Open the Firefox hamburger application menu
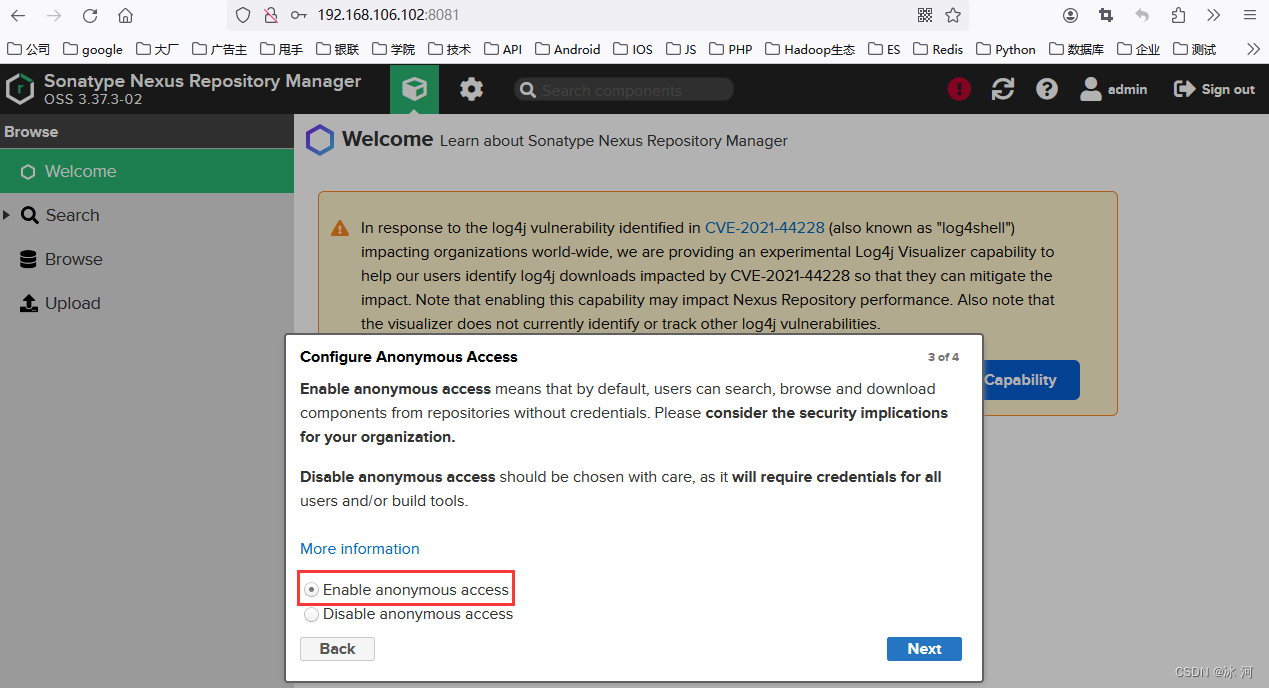Viewport: 1269px width, 688px height. click(1250, 15)
